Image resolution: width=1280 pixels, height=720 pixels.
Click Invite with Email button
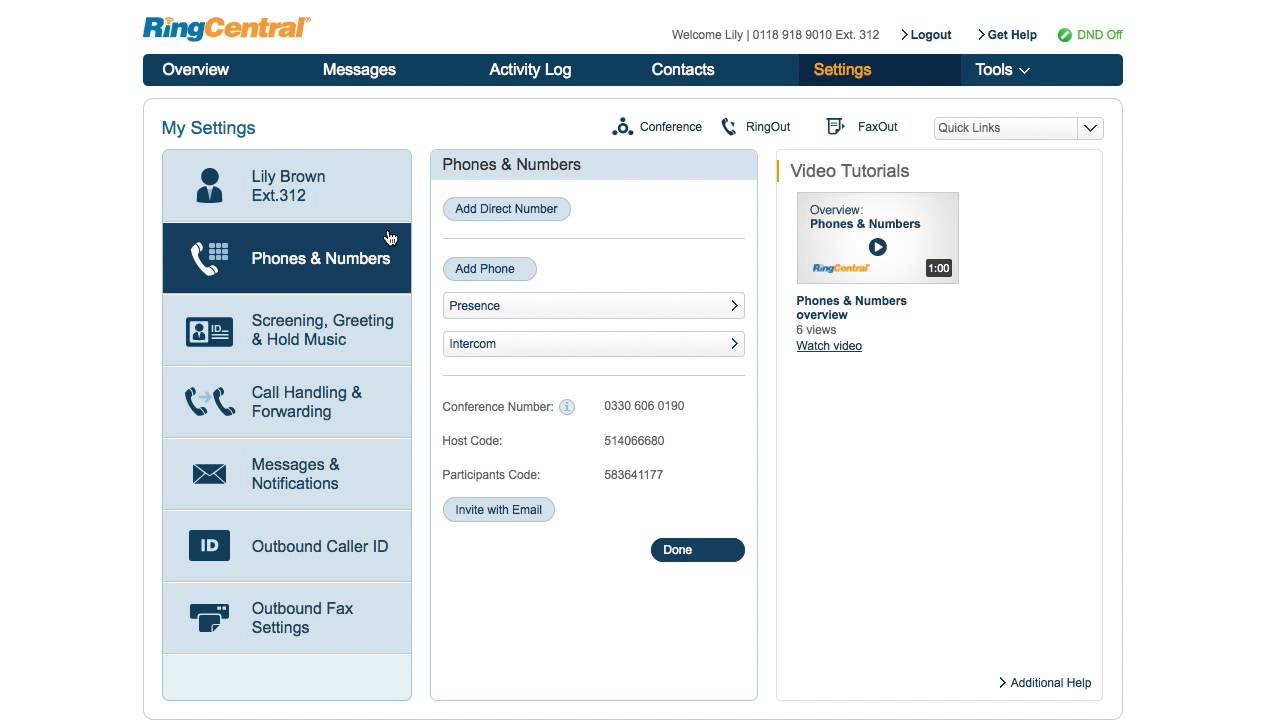[499, 510]
